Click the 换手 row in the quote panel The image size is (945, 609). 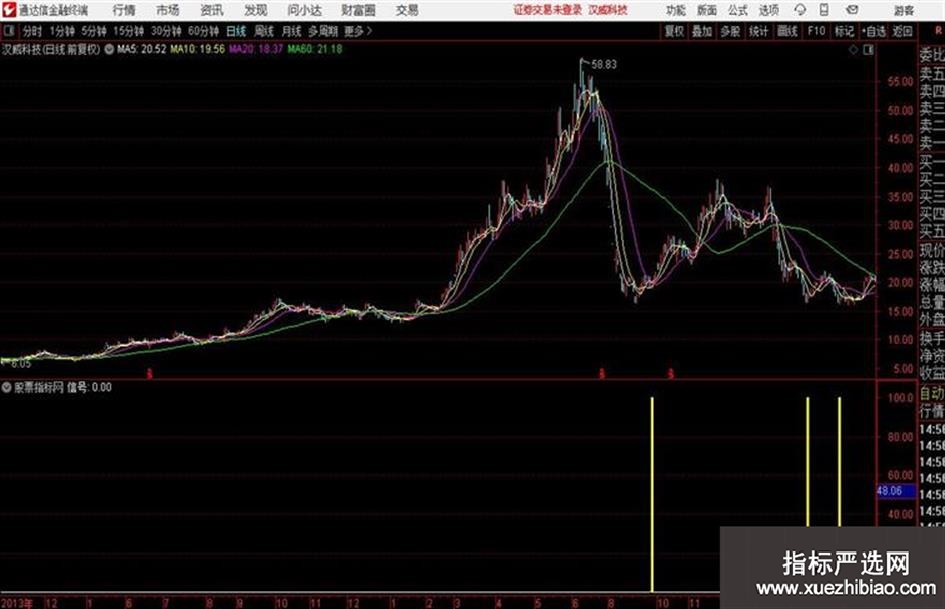coord(932,338)
